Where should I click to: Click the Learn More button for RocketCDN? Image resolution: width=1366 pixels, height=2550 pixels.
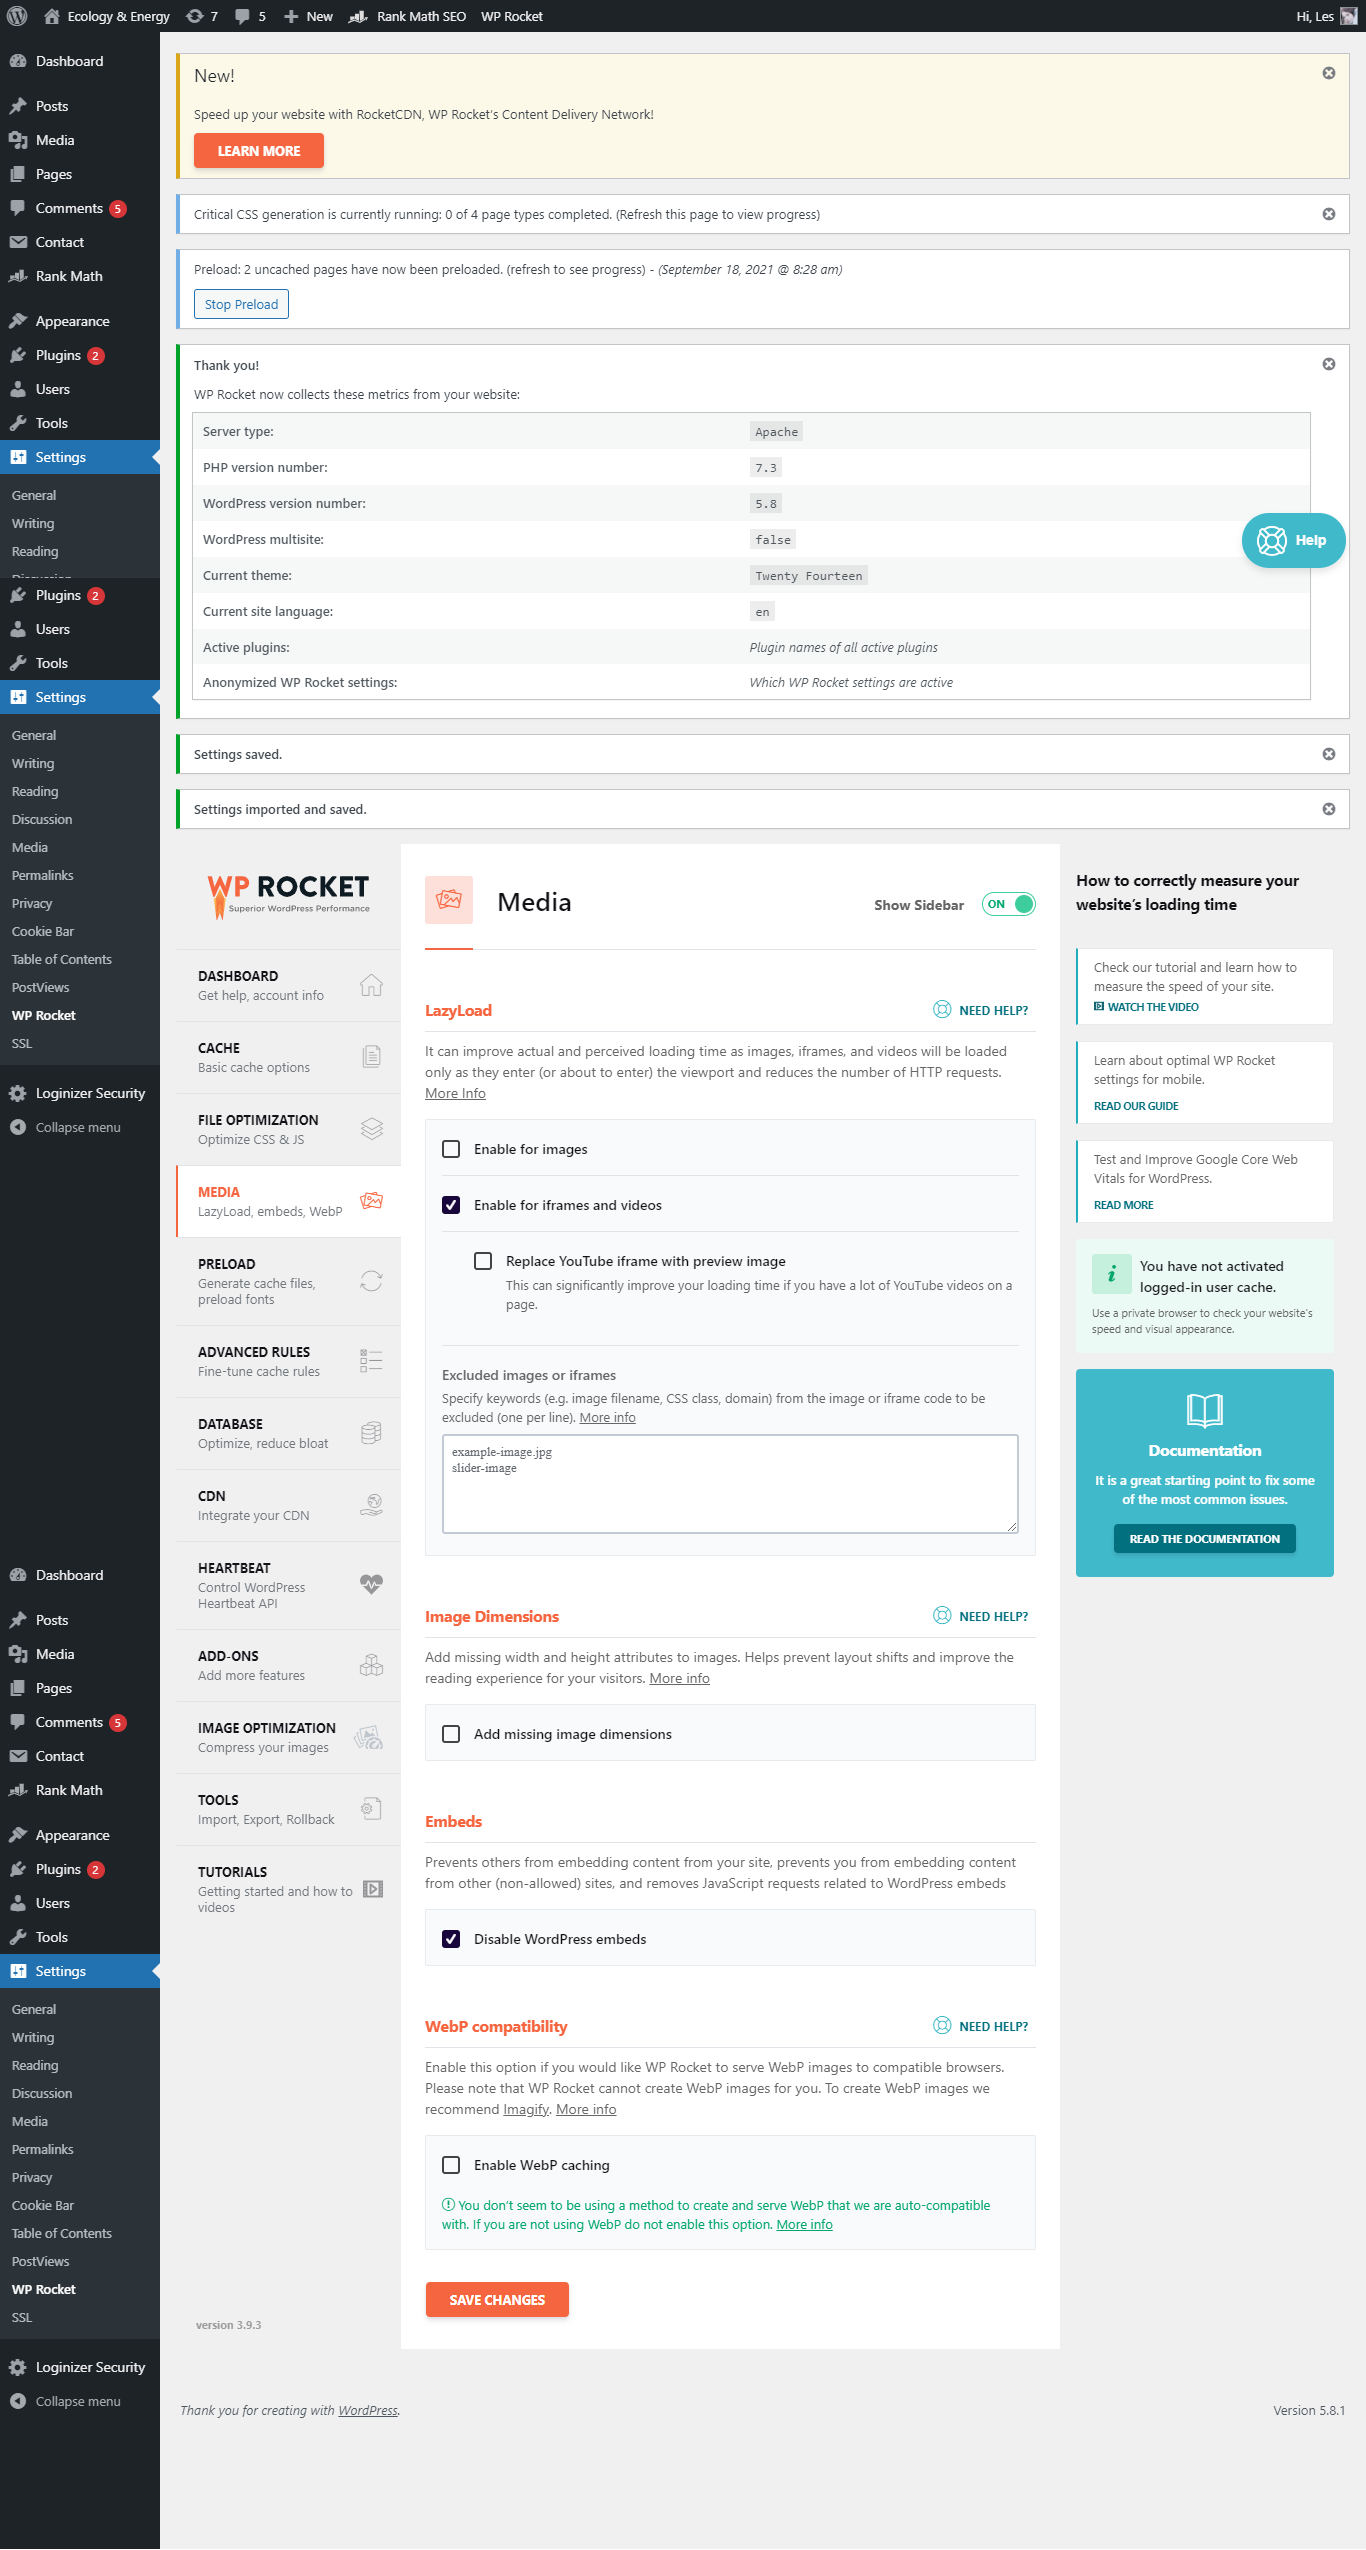[259, 151]
